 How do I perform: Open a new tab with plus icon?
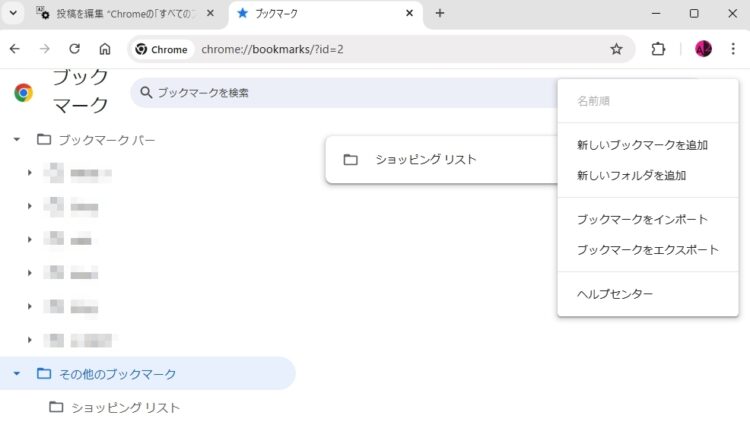pyautogui.click(x=440, y=14)
